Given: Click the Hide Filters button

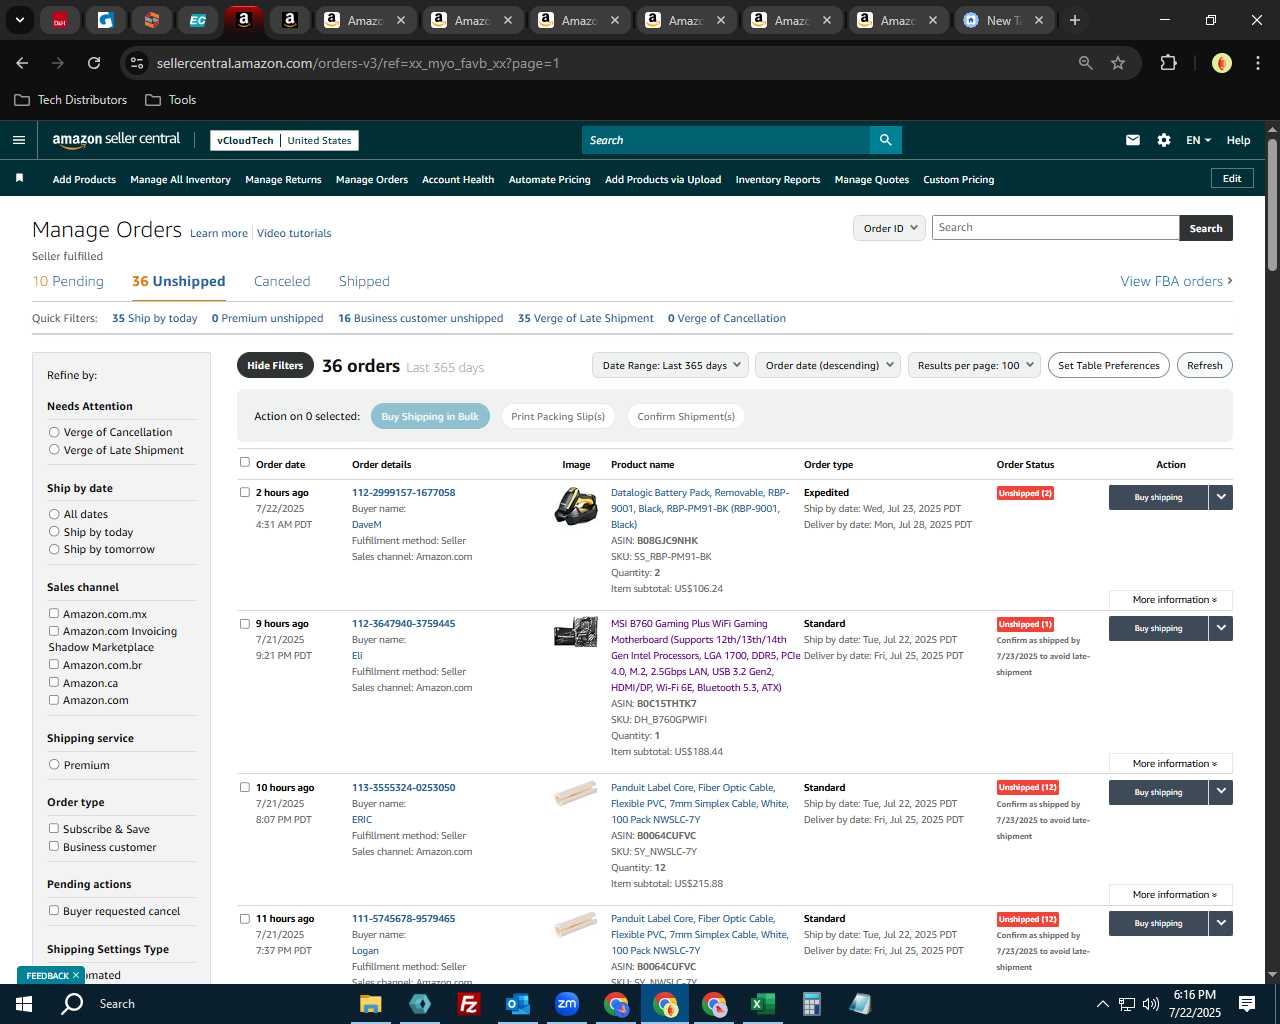Looking at the screenshot, I should click(275, 365).
